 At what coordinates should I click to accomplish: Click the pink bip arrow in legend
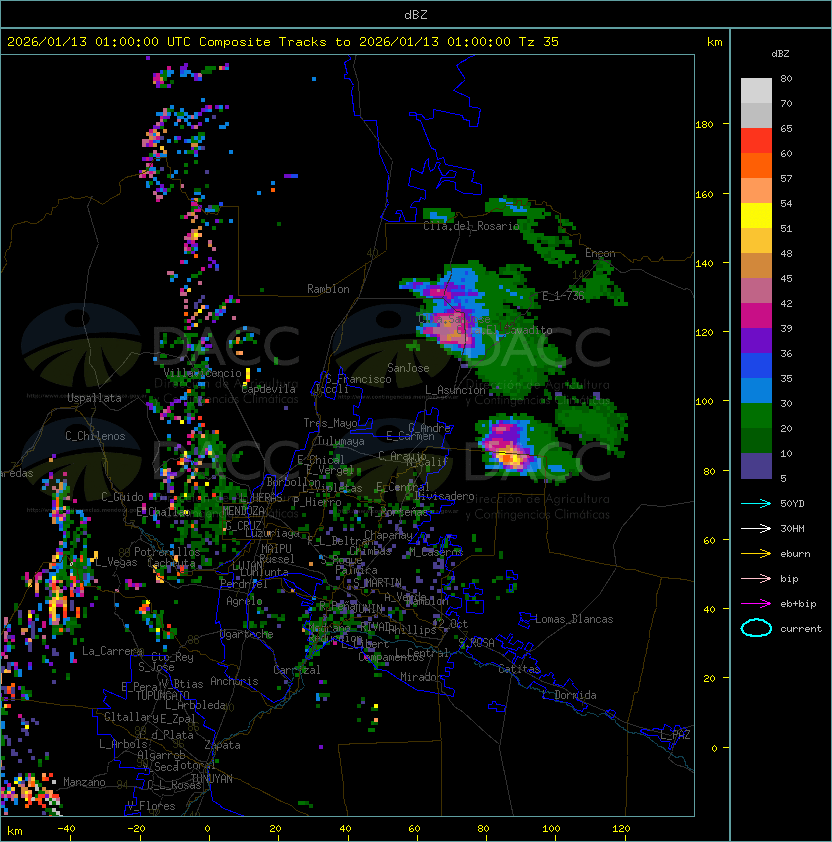coord(756,578)
